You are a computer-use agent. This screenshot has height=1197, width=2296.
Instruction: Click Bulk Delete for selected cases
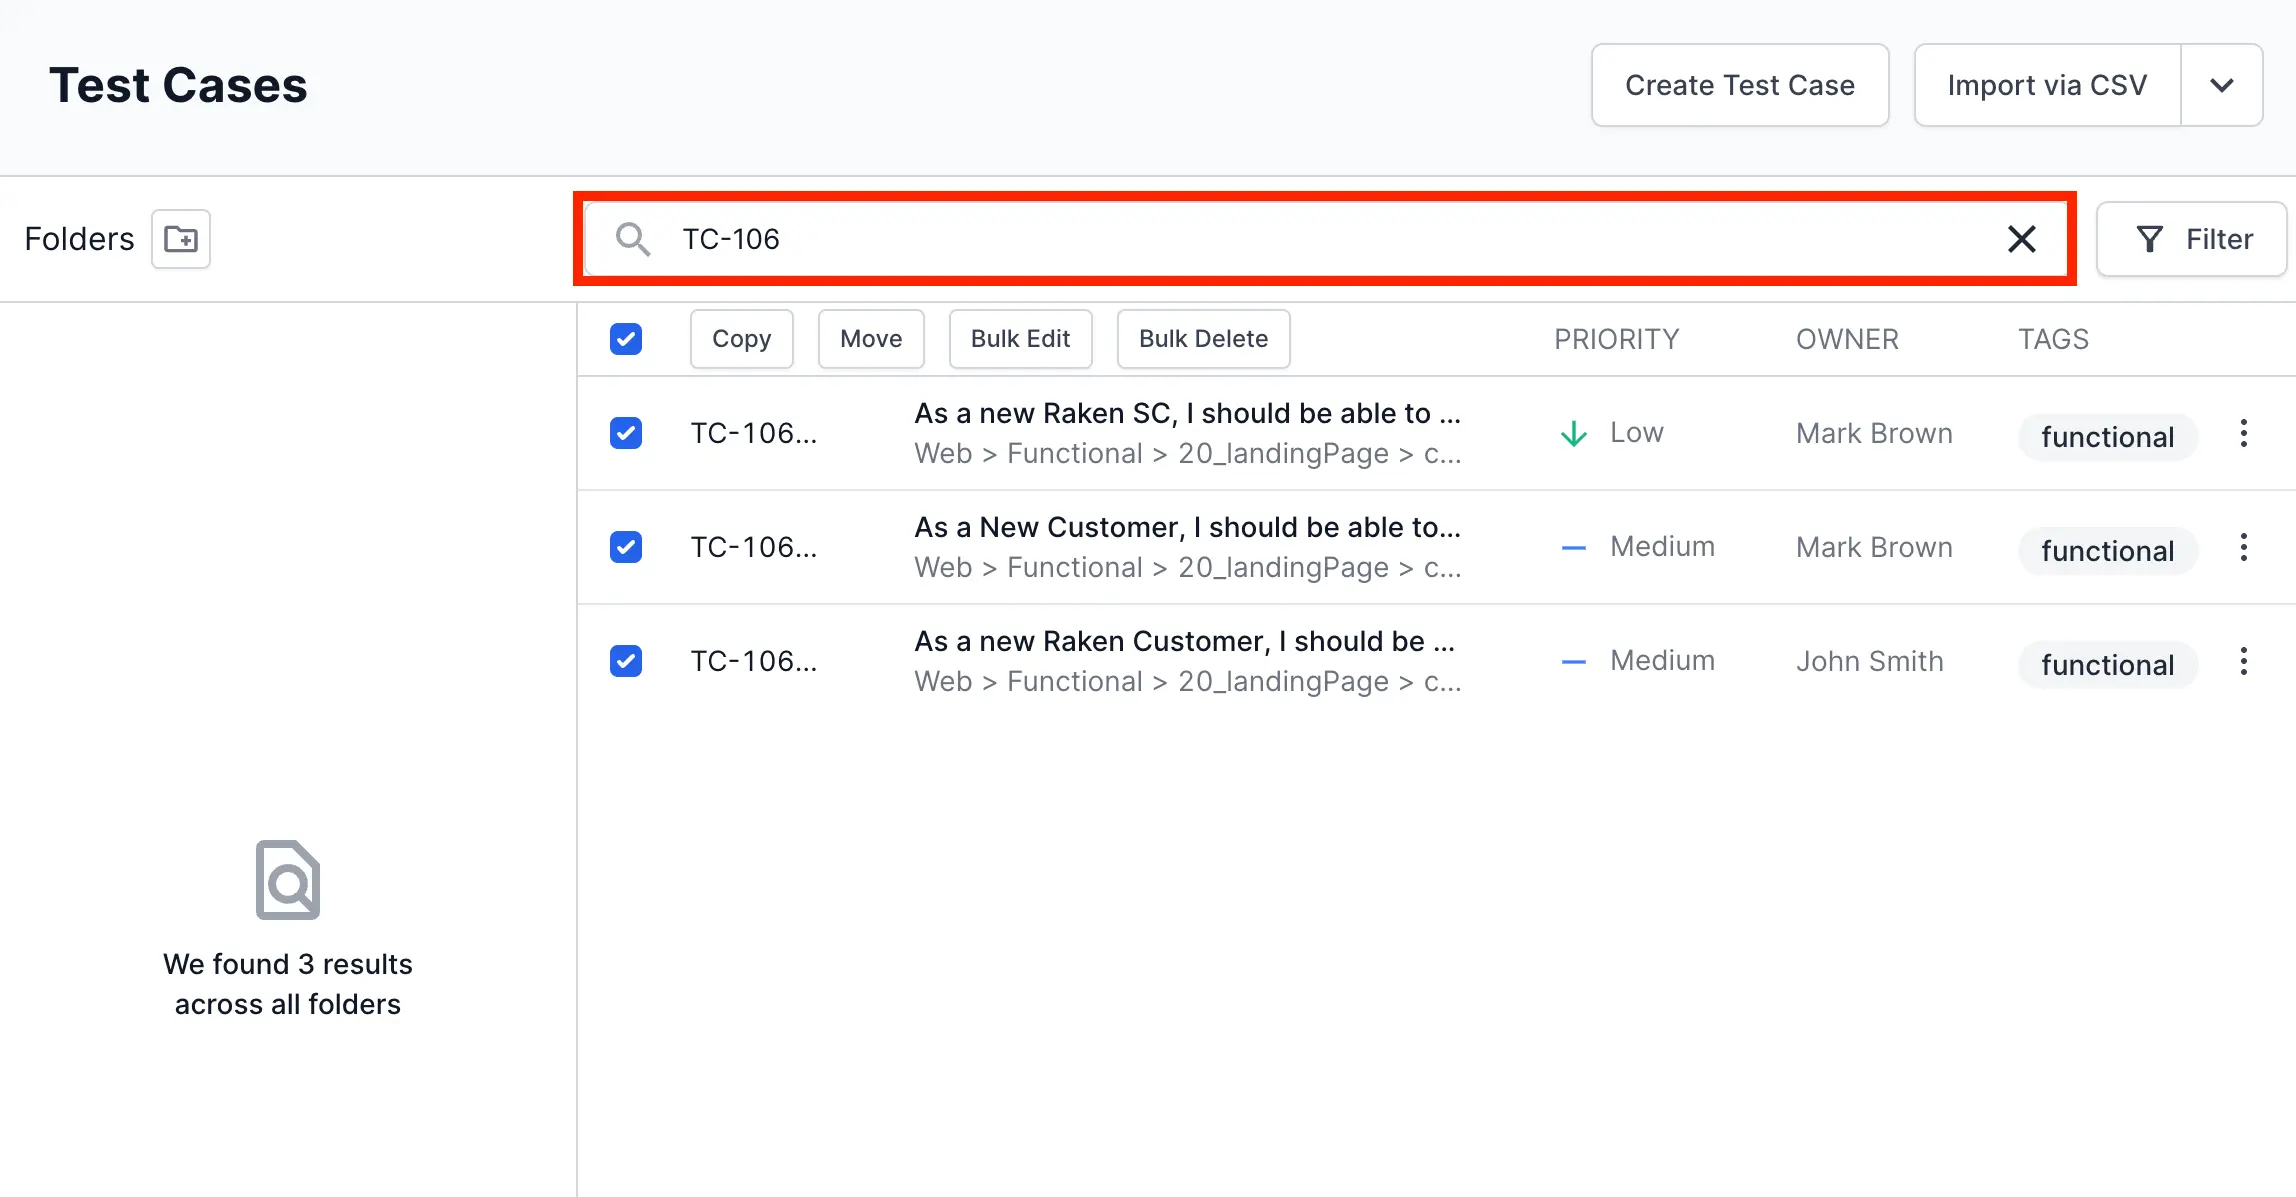[x=1203, y=339]
